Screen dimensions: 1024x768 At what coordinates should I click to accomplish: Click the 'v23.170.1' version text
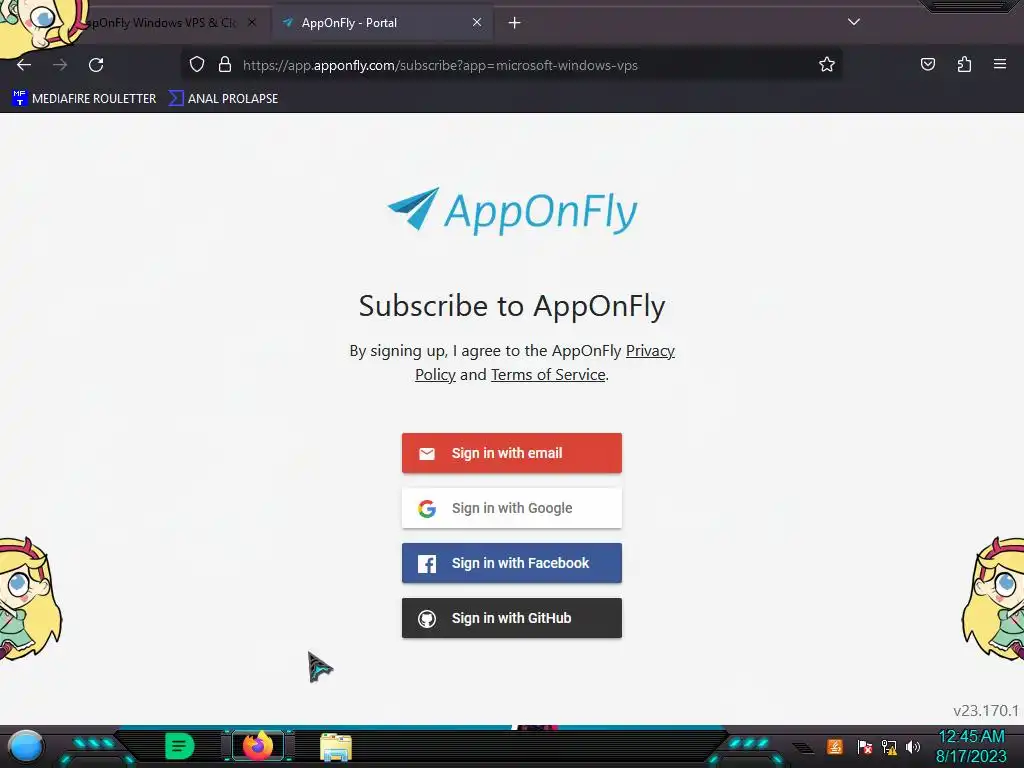tap(985, 711)
